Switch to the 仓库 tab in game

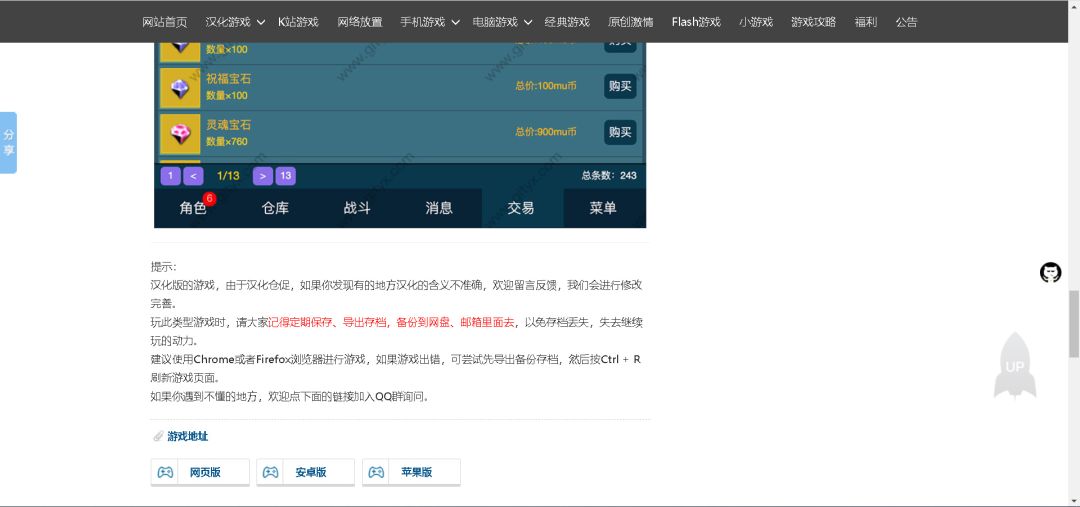pyautogui.click(x=275, y=208)
